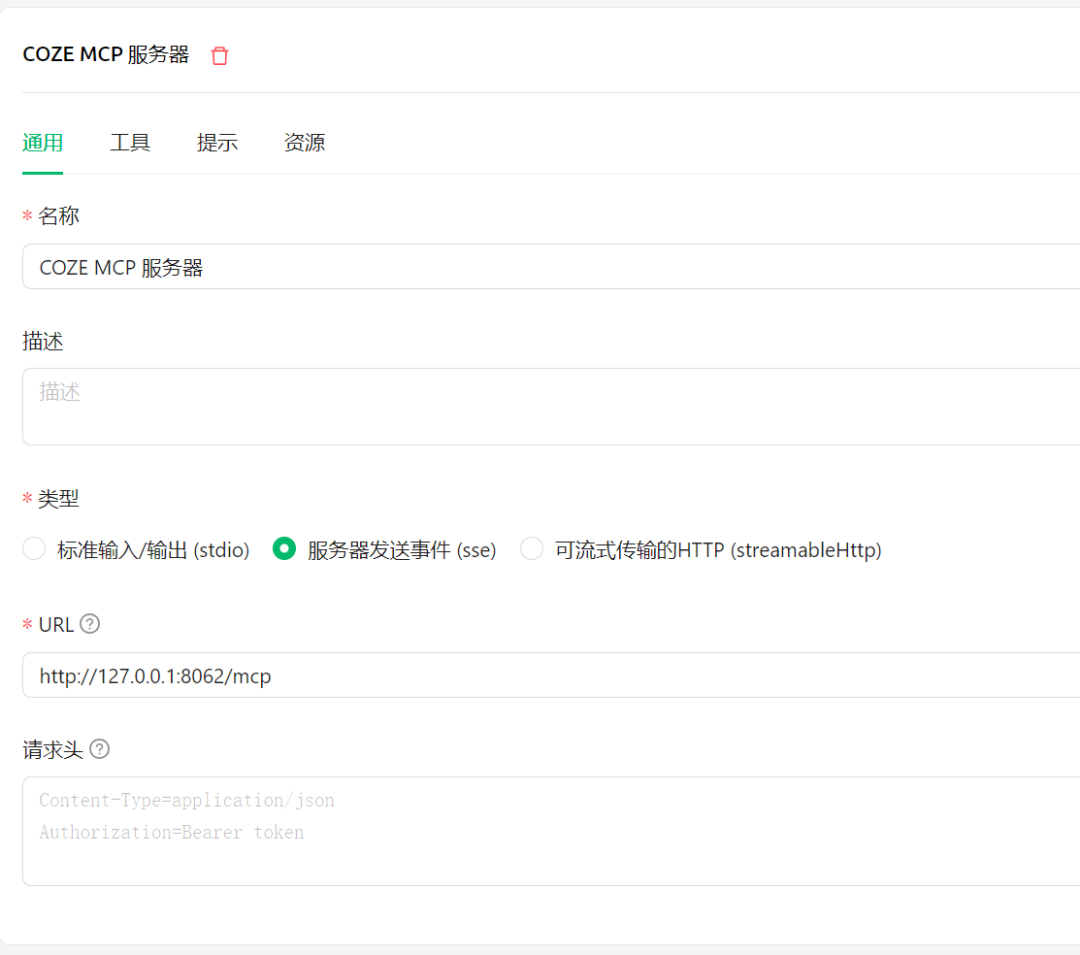The width and height of the screenshot is (1080, 955).
Task: Focus the URL input field
Action: point(551,675)
